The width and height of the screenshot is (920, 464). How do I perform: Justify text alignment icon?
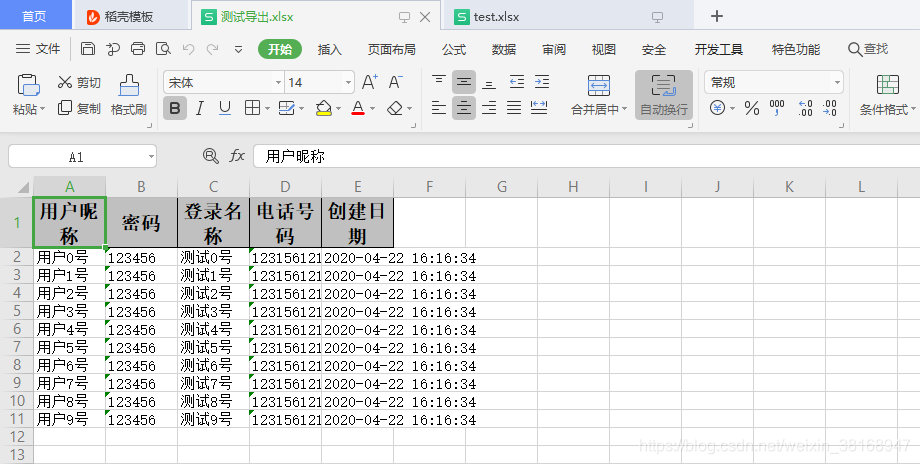click(514, 107)
